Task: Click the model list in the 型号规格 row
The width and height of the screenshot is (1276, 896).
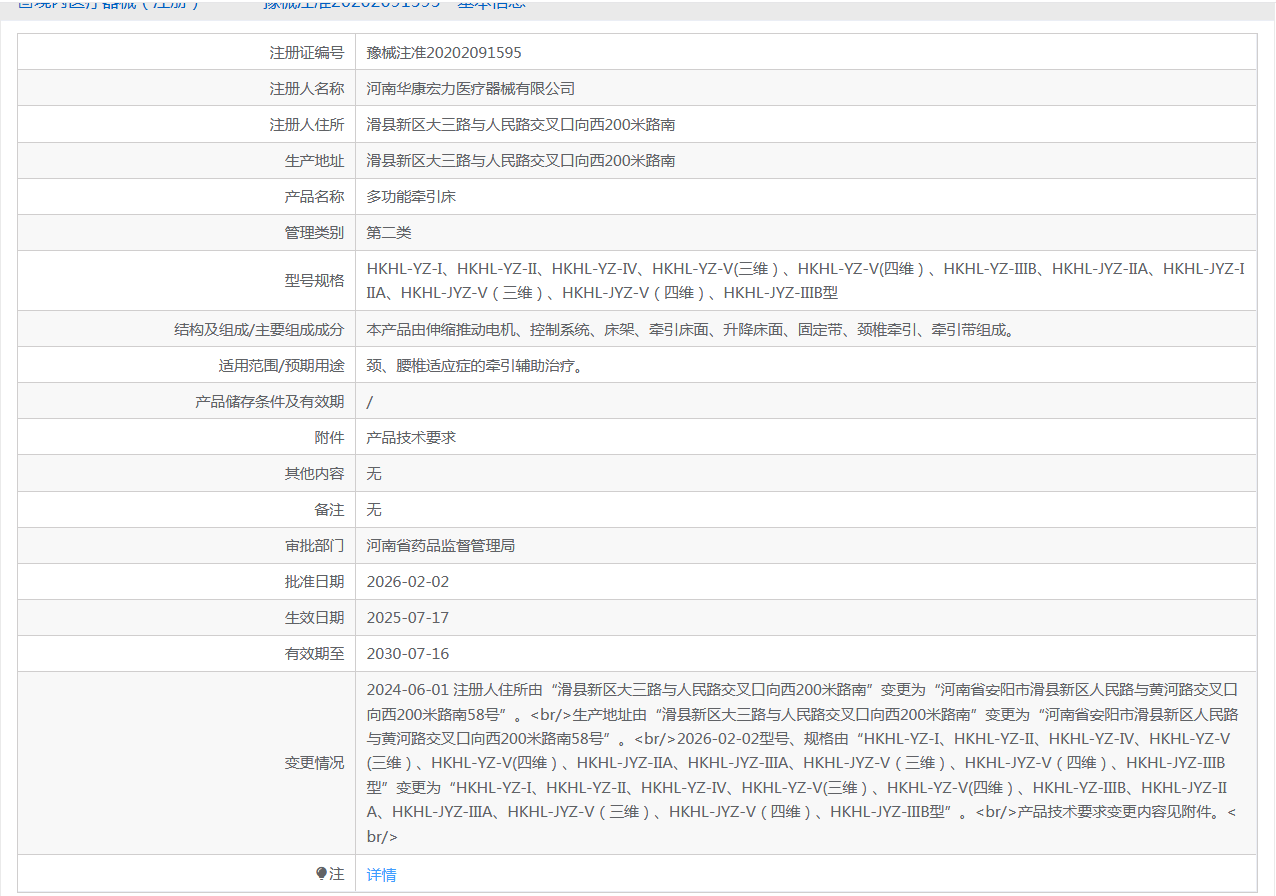Action: point(806,281)
